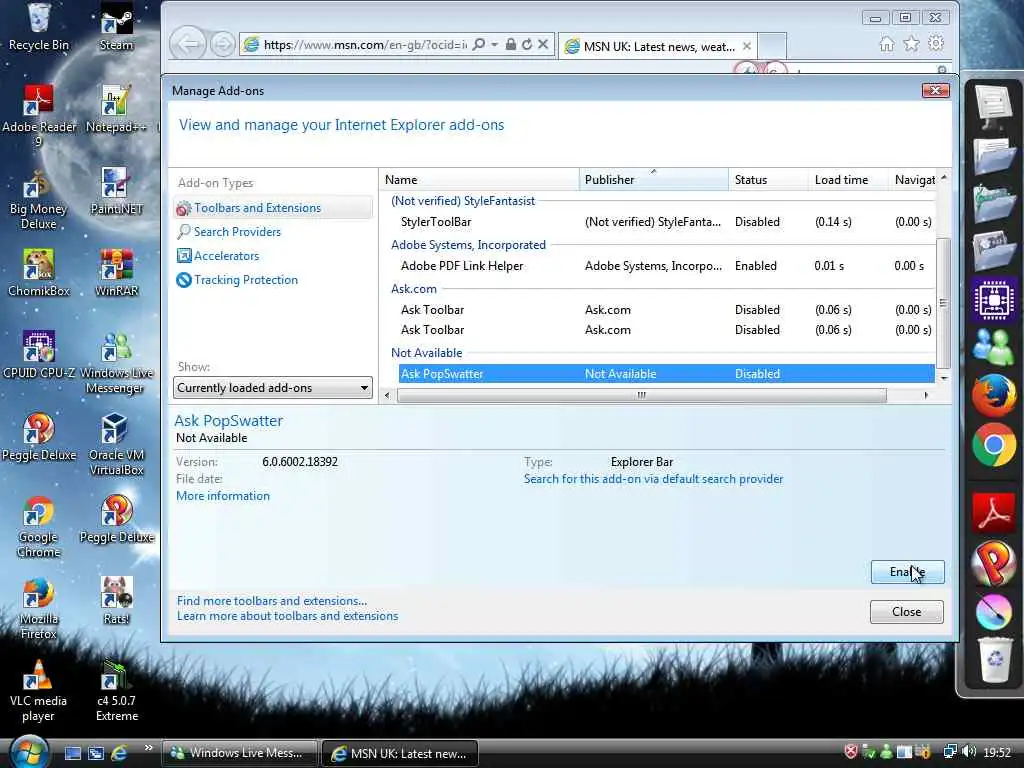Open Recycle Bin on the desktop

[39, 26]
